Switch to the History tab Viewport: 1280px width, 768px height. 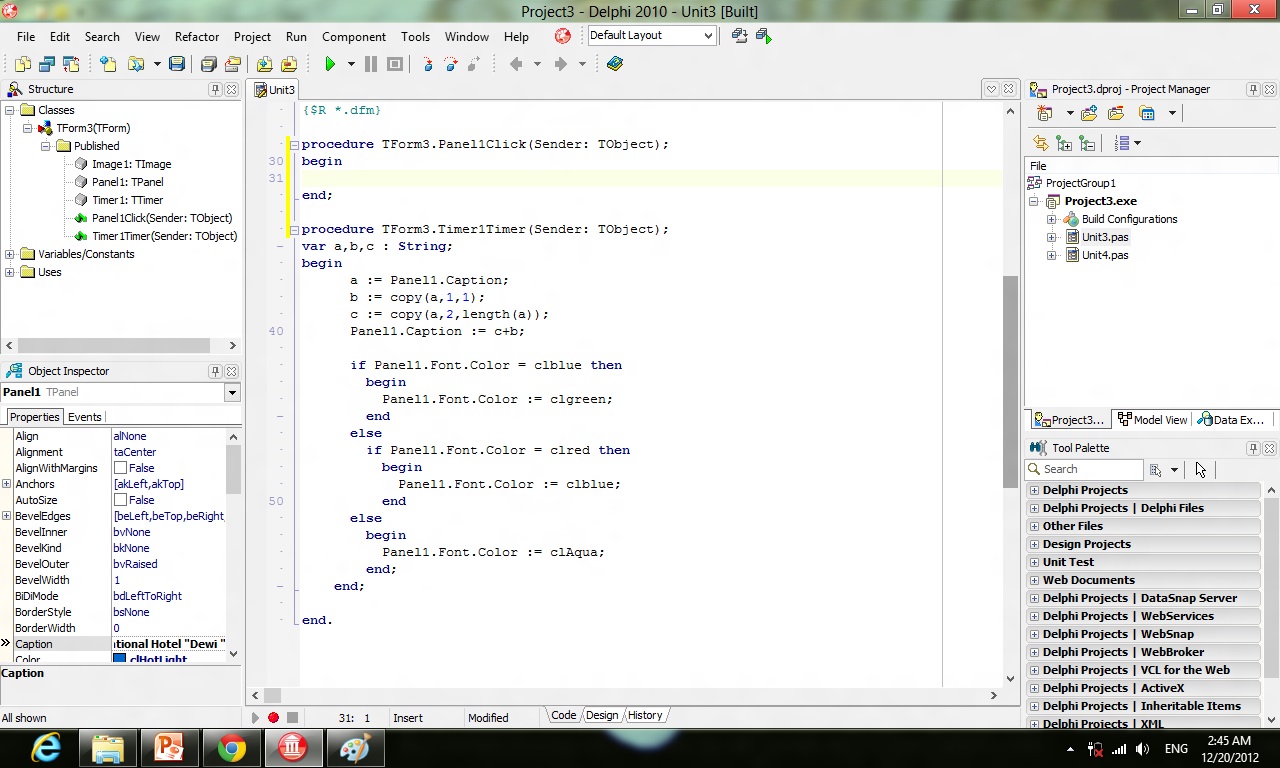[x=645, y=715]
